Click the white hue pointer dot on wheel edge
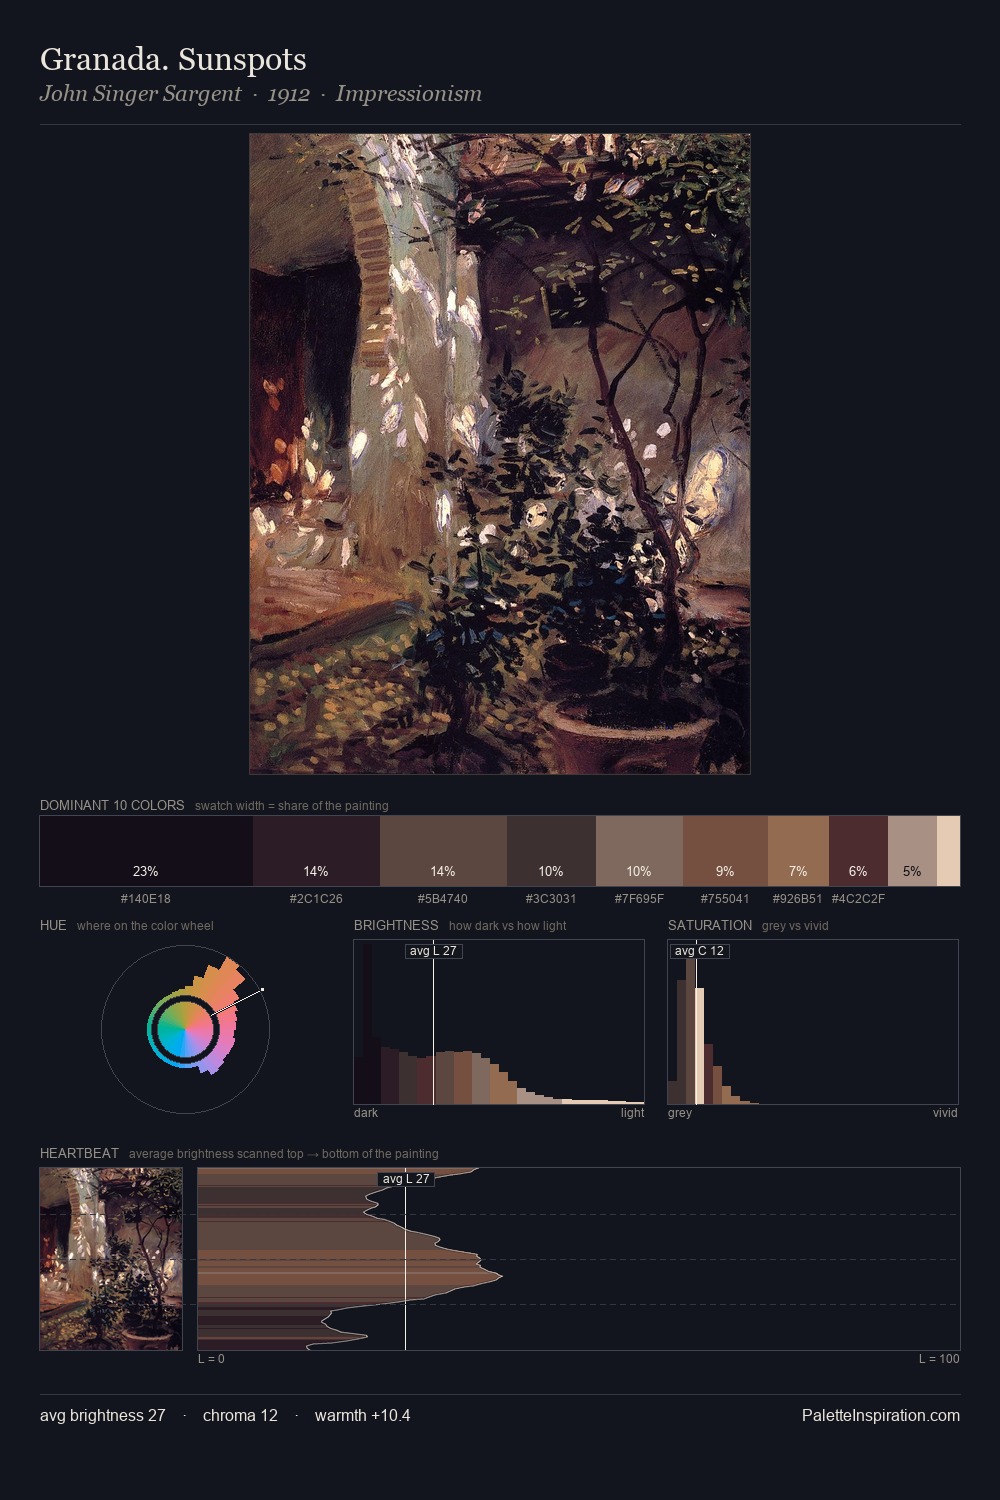This screenshot has width=1000, height=1500. [x=262, y=990]
